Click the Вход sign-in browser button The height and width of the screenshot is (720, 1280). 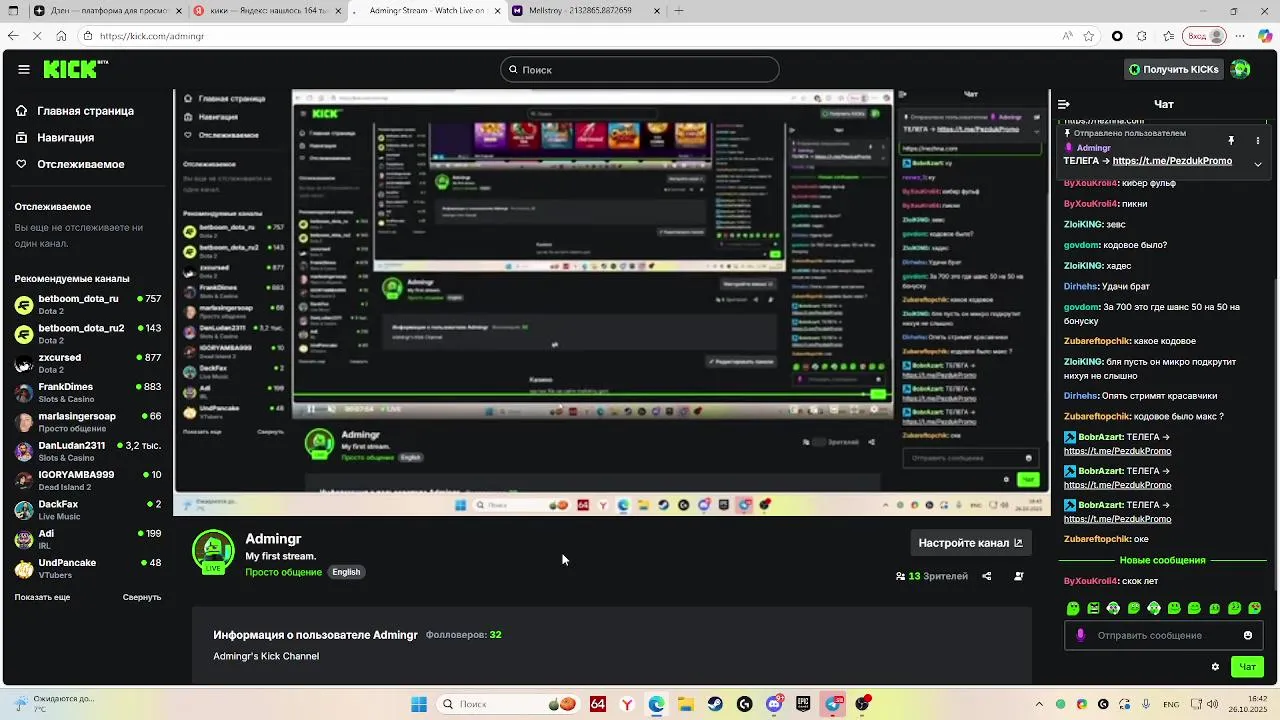click(x=1203, y=36)
